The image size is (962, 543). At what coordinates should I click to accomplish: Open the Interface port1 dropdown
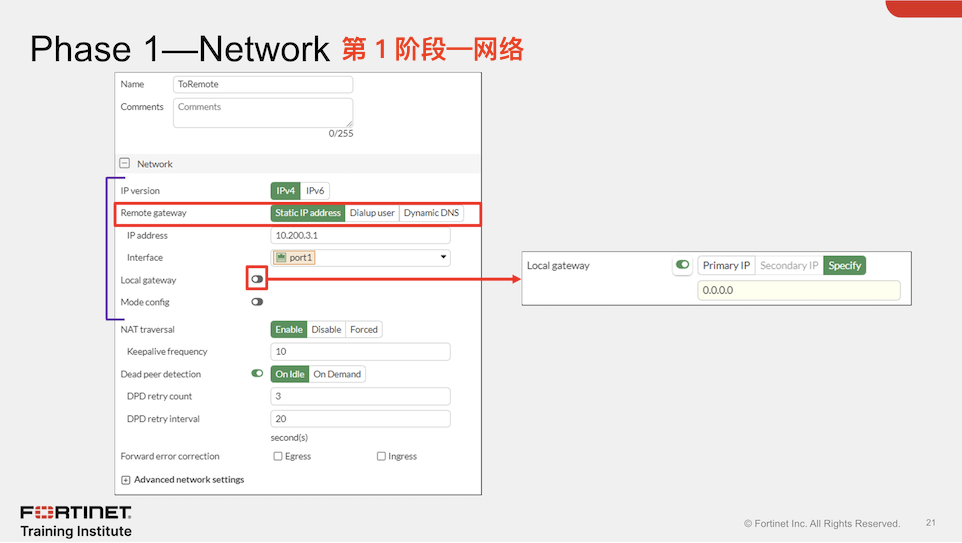(361, 258)
